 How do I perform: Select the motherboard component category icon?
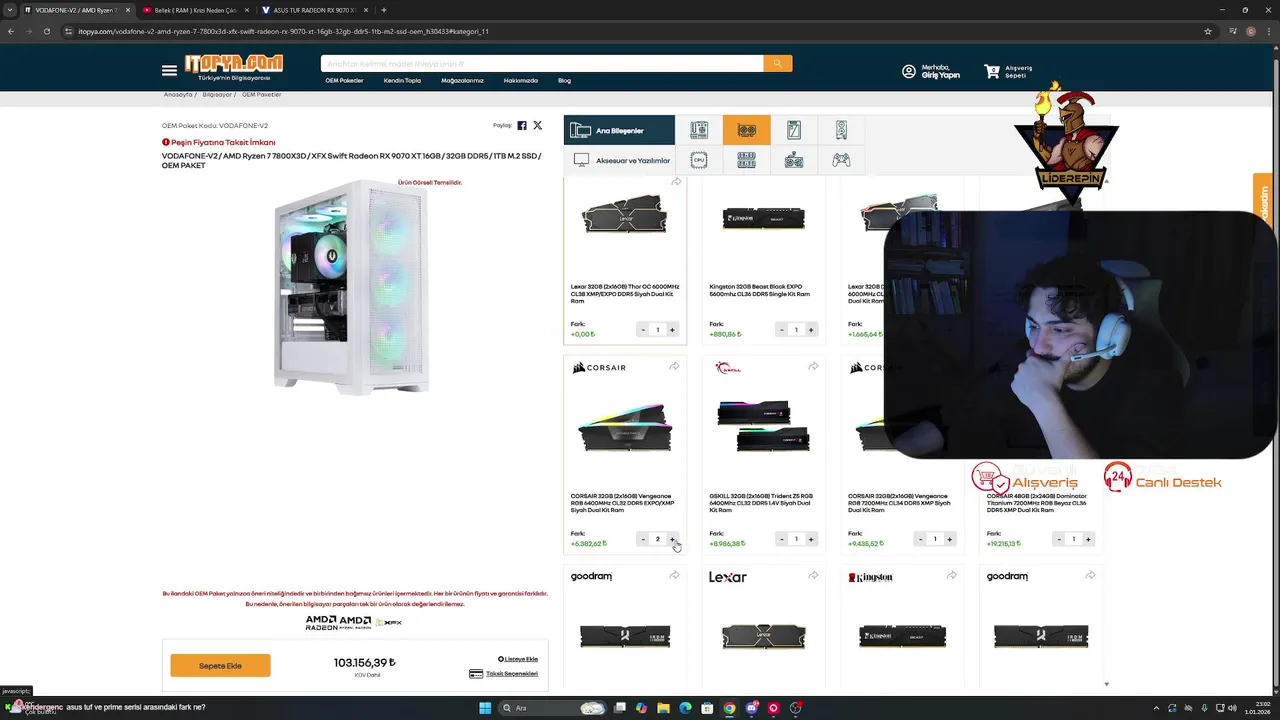(699, 130)
